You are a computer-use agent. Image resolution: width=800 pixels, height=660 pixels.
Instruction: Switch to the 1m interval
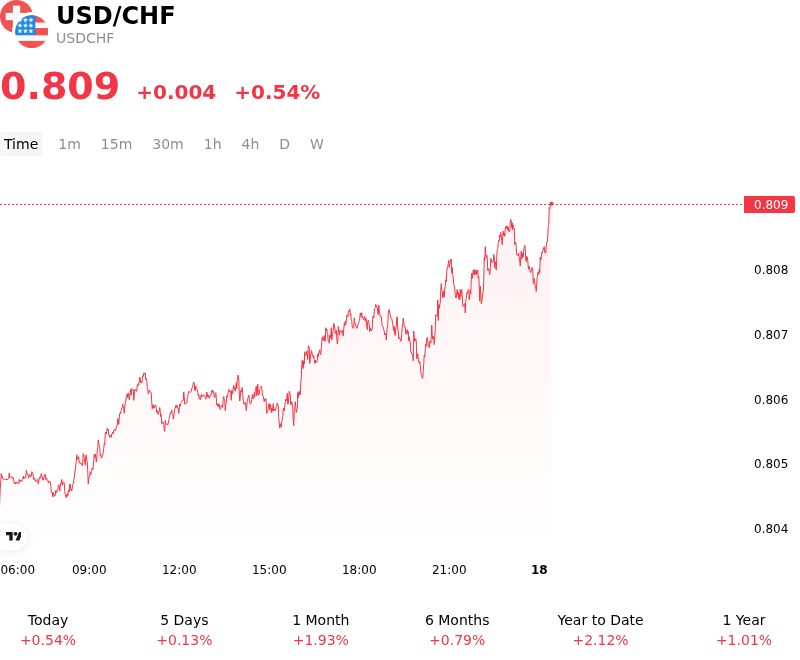click(69, 144)
